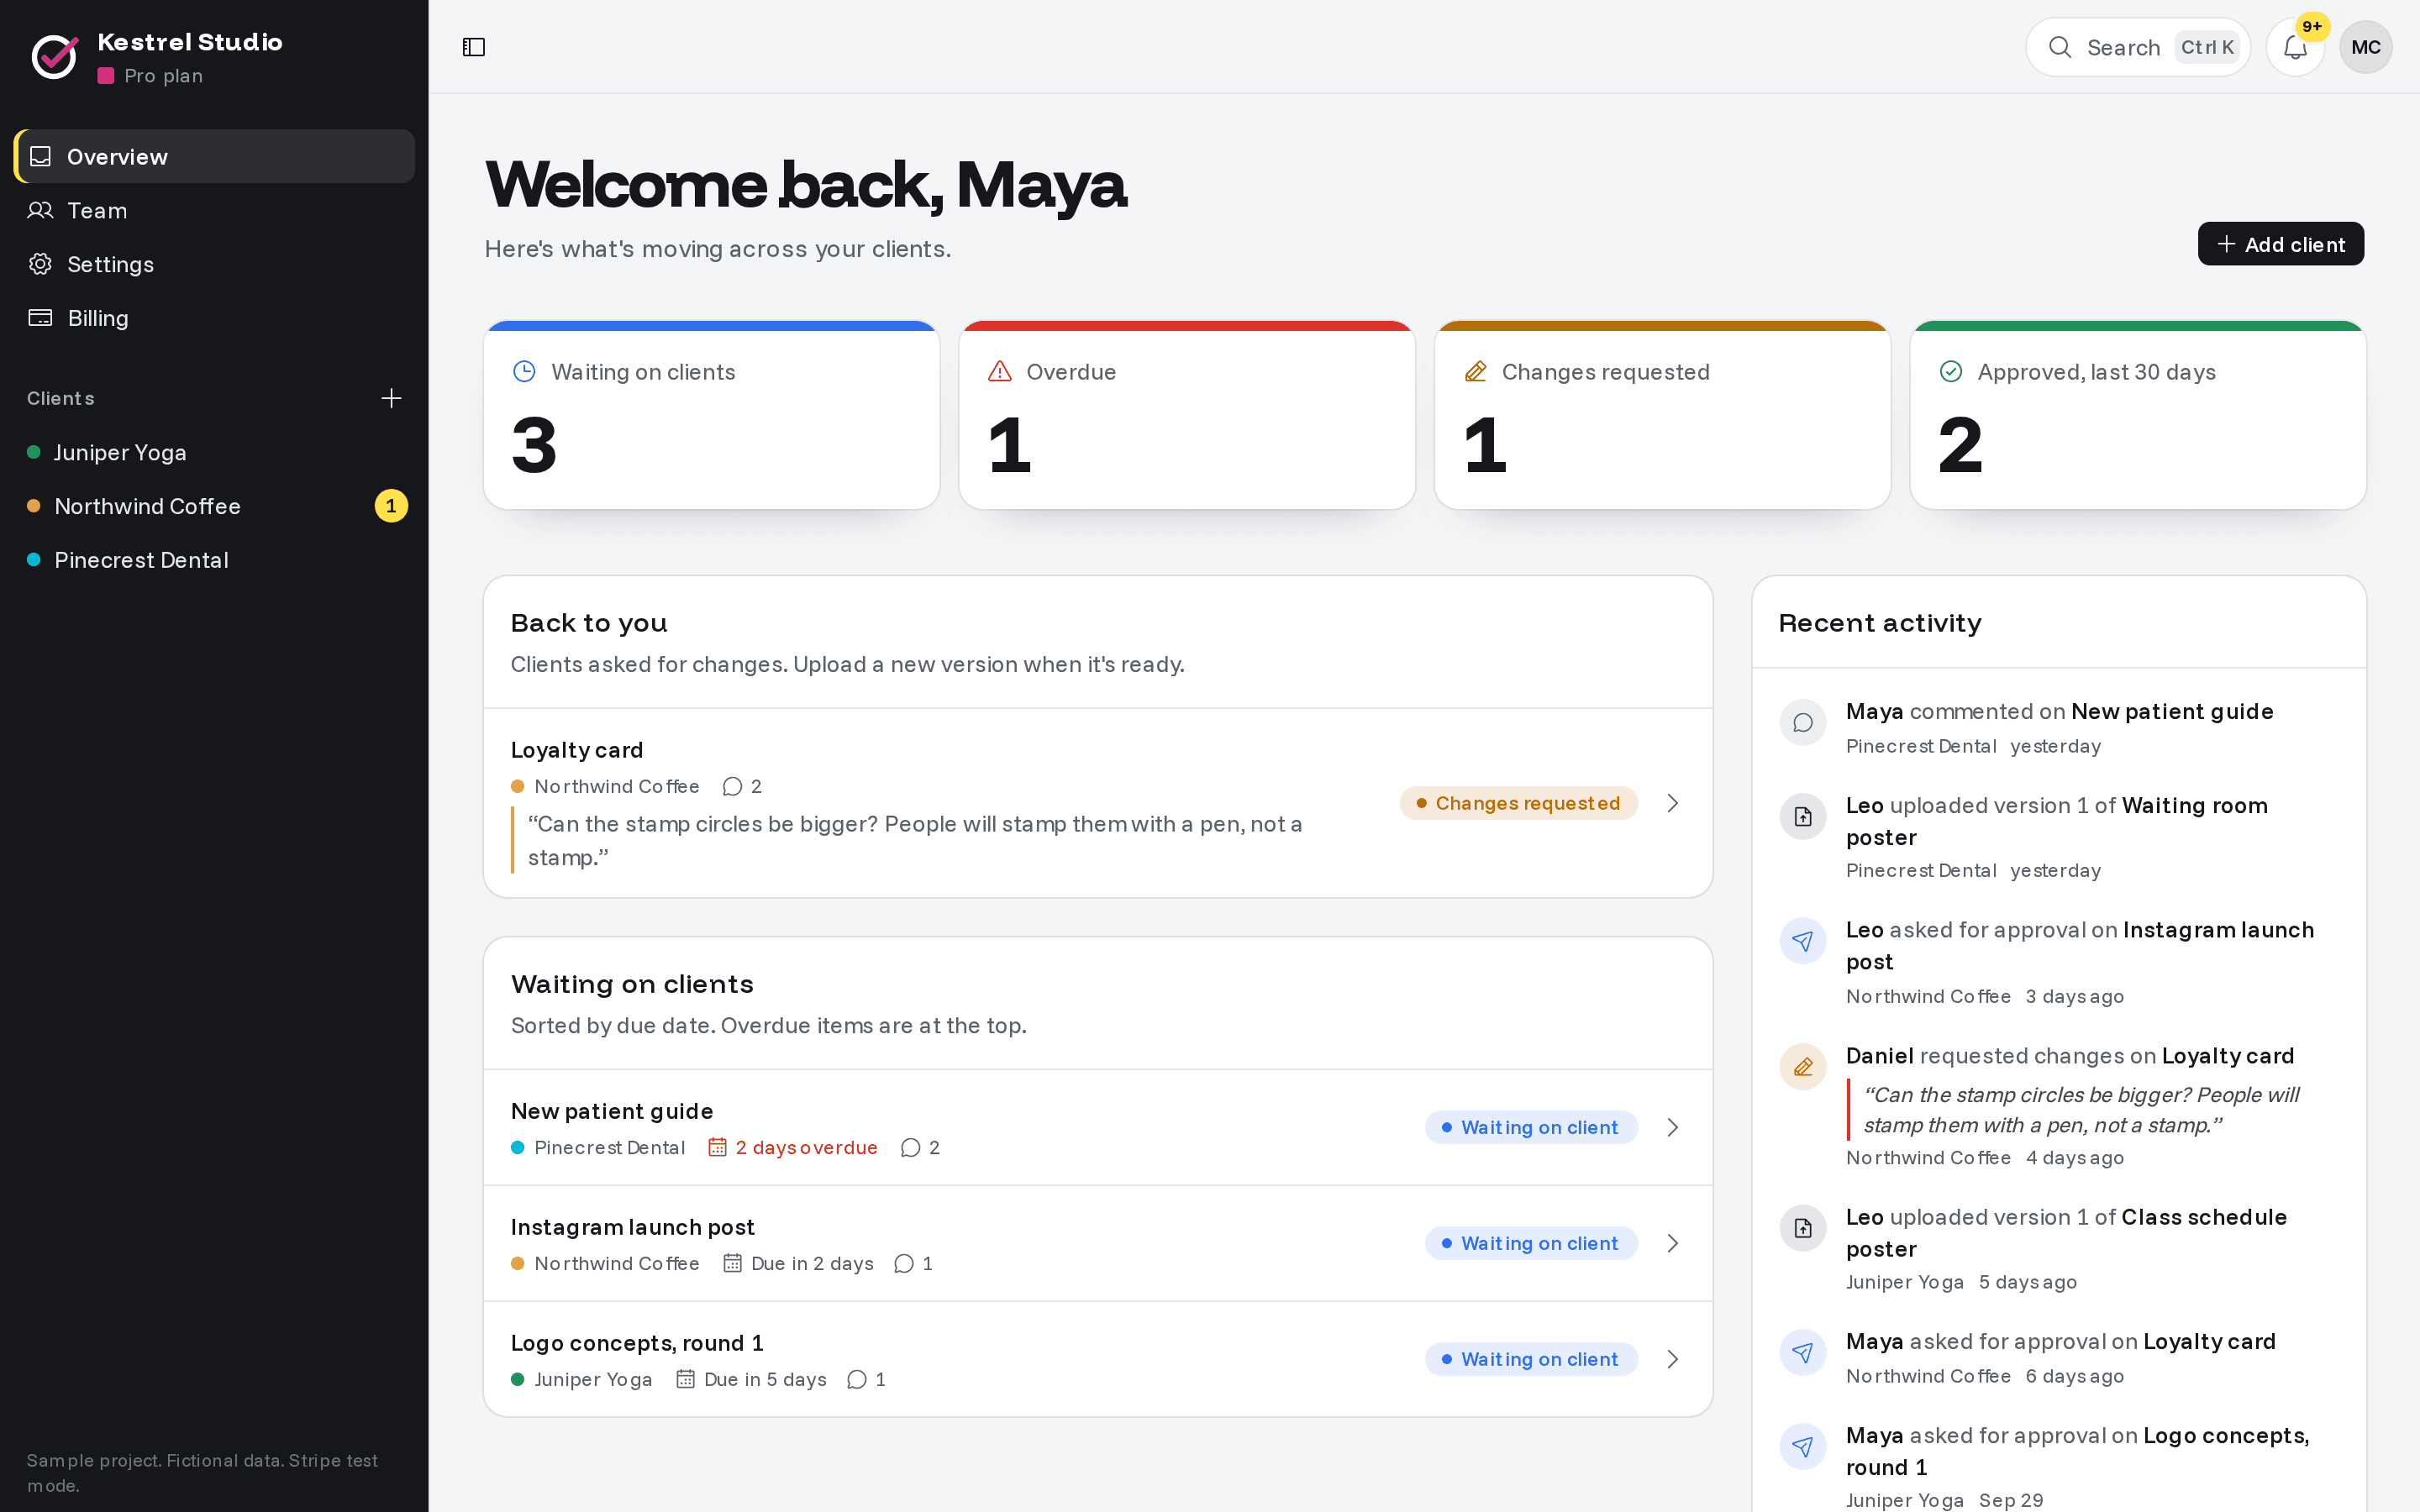Click New patient guide comment icon
2420x1512 pixels.
pyautogui.click(x=910, y=1147)
